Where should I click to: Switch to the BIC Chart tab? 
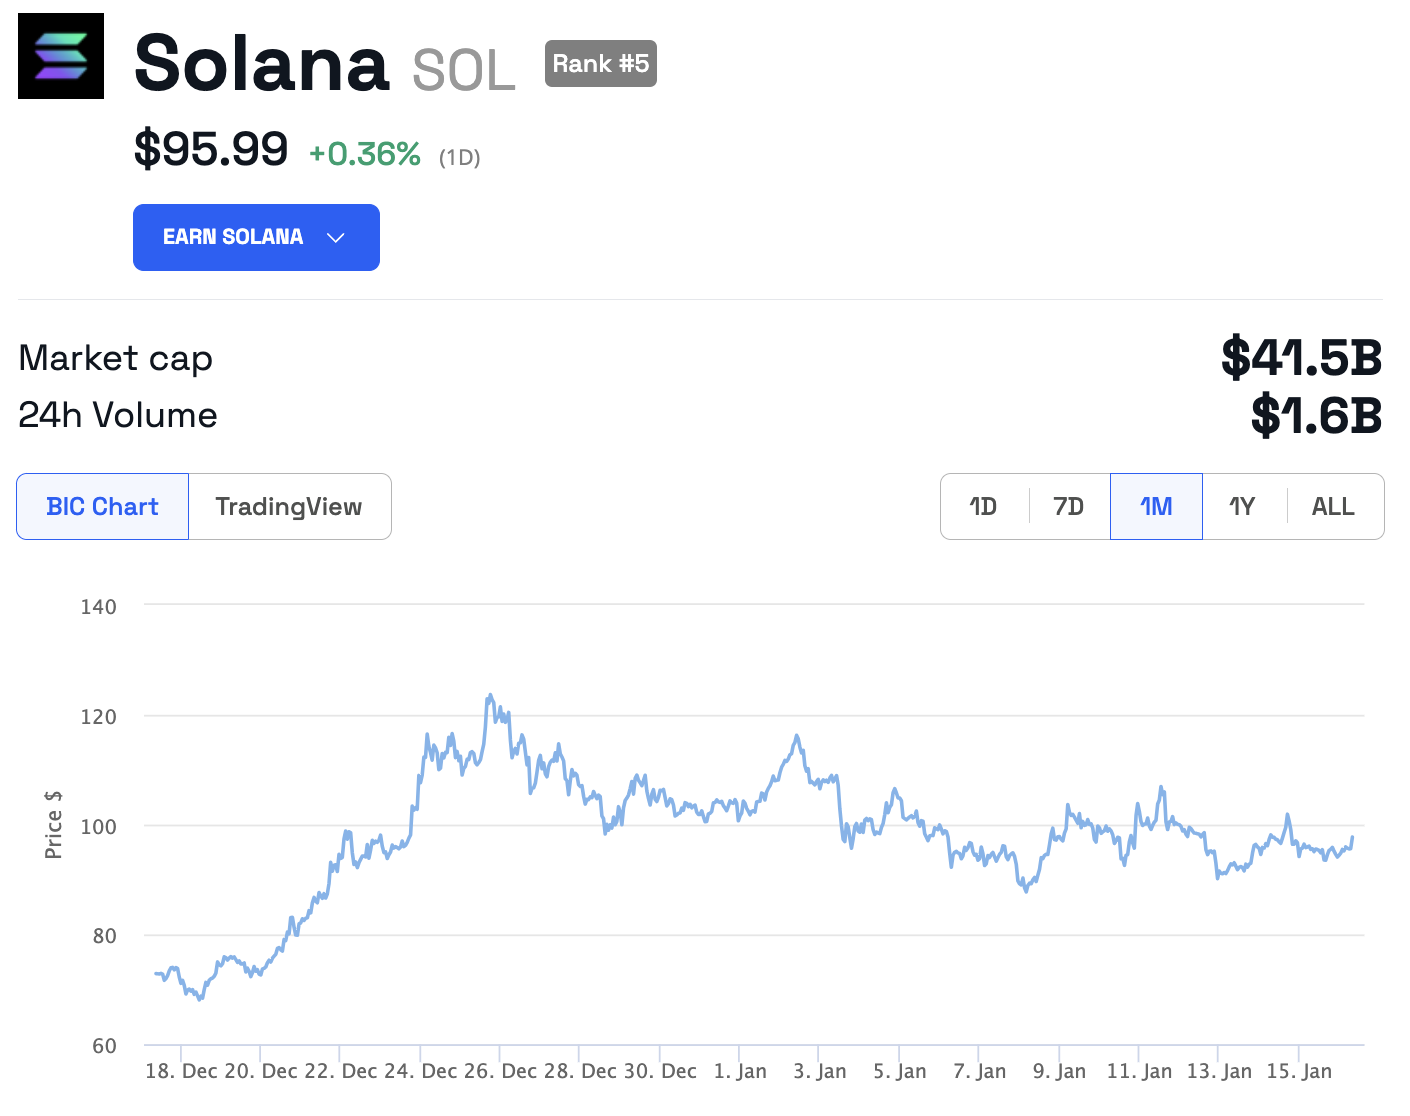click(x=102, y=507)
